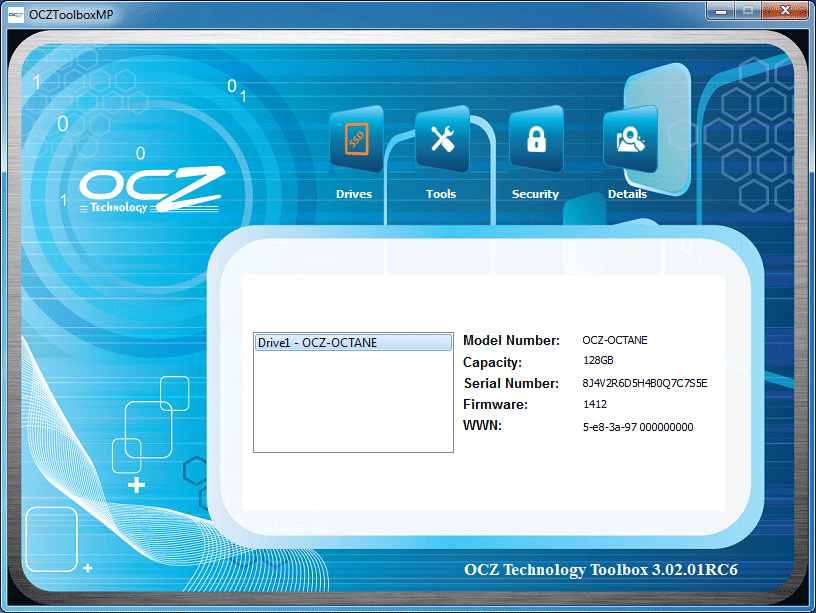
Task: Select the Tools text label
Action: pyautogui.click(x=441, y=194)
